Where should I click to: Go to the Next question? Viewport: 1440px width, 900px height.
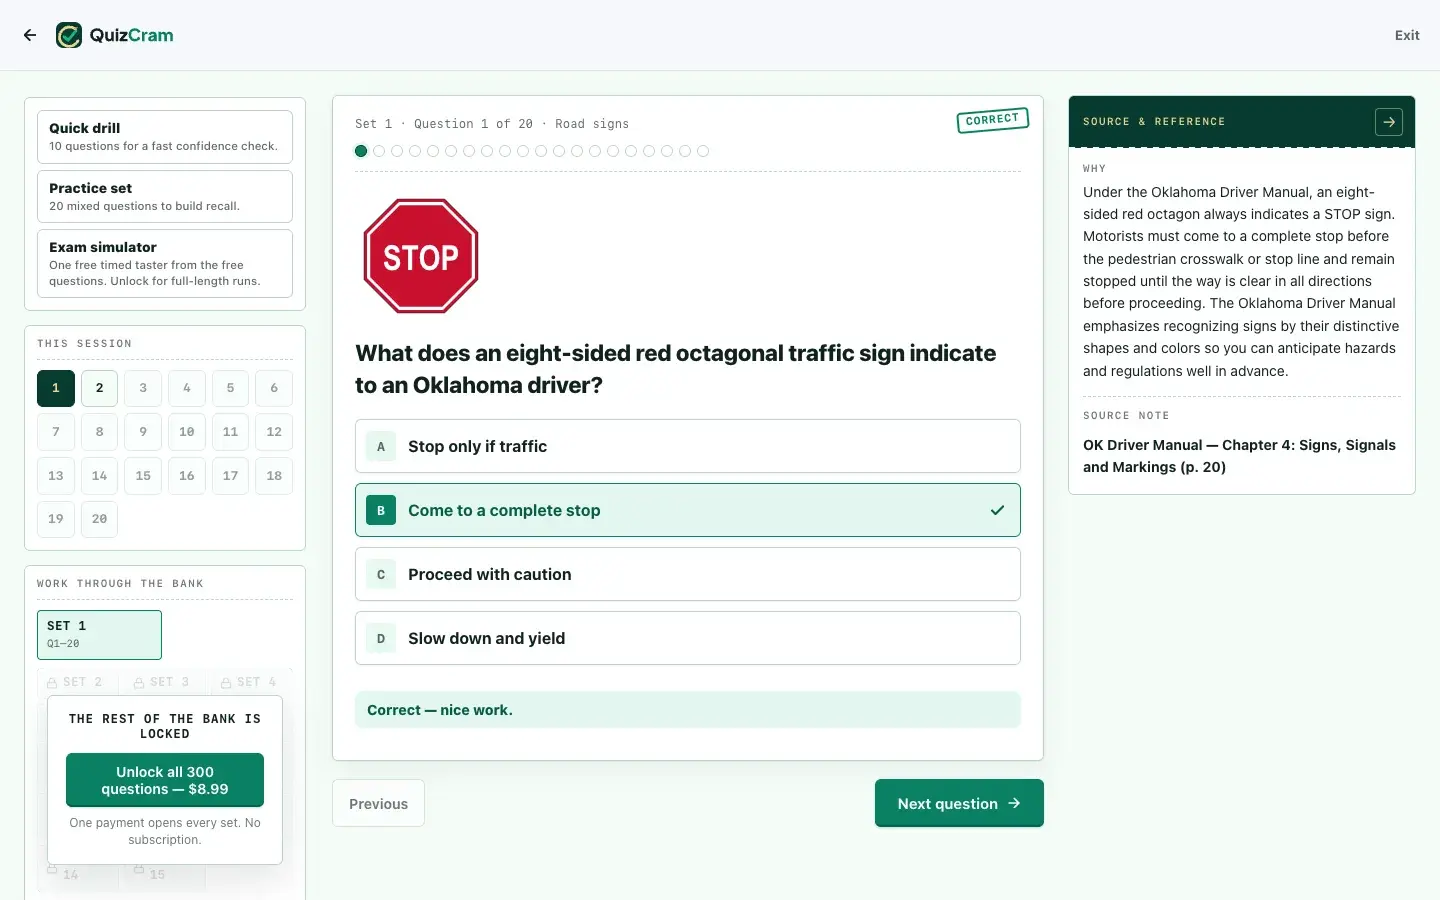click(959, 803)
